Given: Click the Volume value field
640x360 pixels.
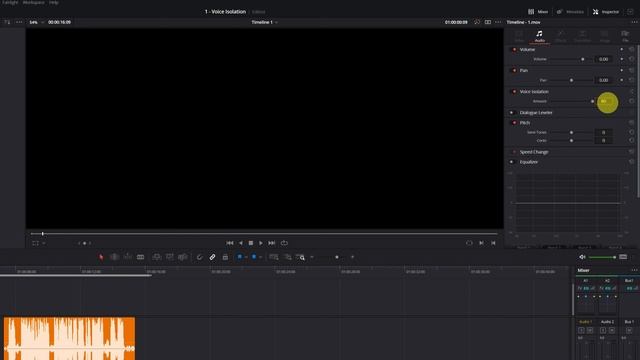Looking at the screenshot, I should coord(603,59).
